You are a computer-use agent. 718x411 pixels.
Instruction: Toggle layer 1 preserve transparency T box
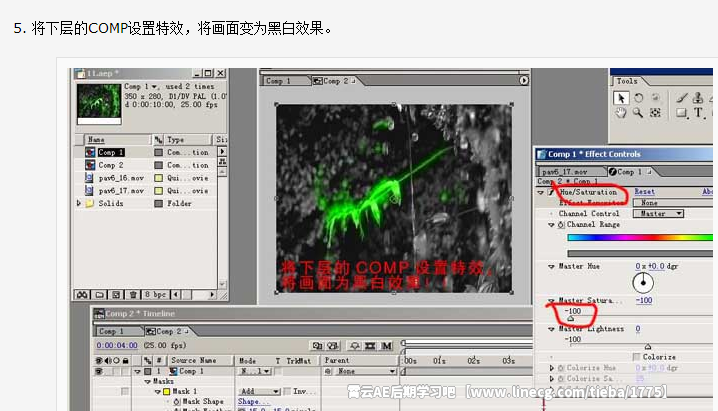point(278,371)
